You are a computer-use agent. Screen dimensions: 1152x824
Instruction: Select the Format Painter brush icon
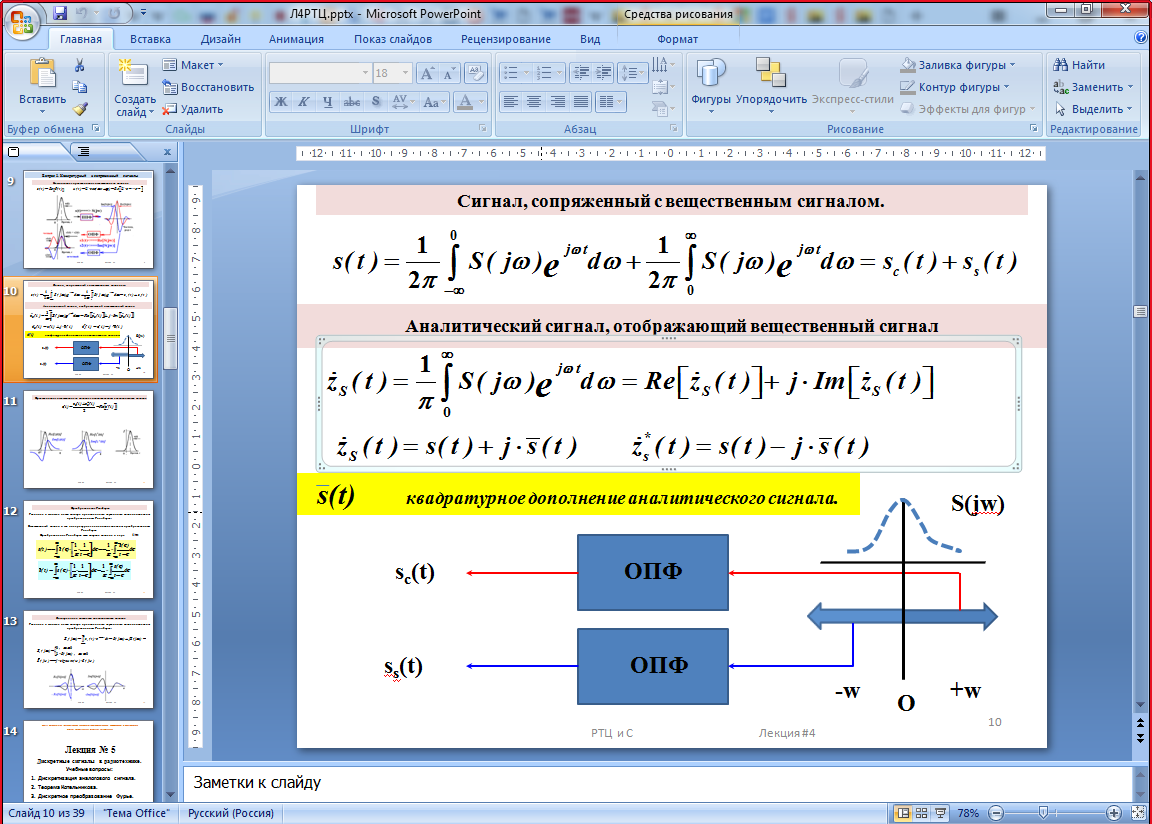pos(80,109)
